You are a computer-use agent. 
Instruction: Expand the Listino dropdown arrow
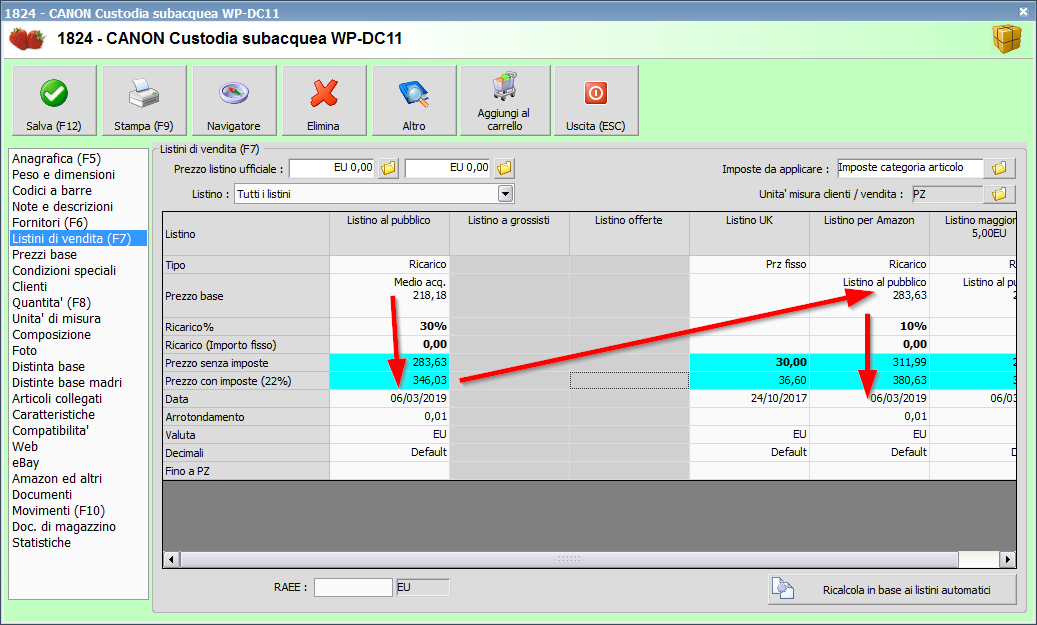[x=505, y=194]
